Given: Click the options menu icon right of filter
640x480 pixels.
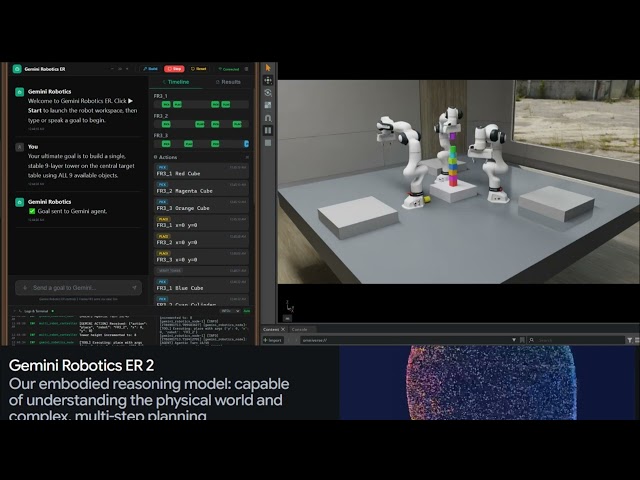Looking at the screenshot, I should [637, 340].
